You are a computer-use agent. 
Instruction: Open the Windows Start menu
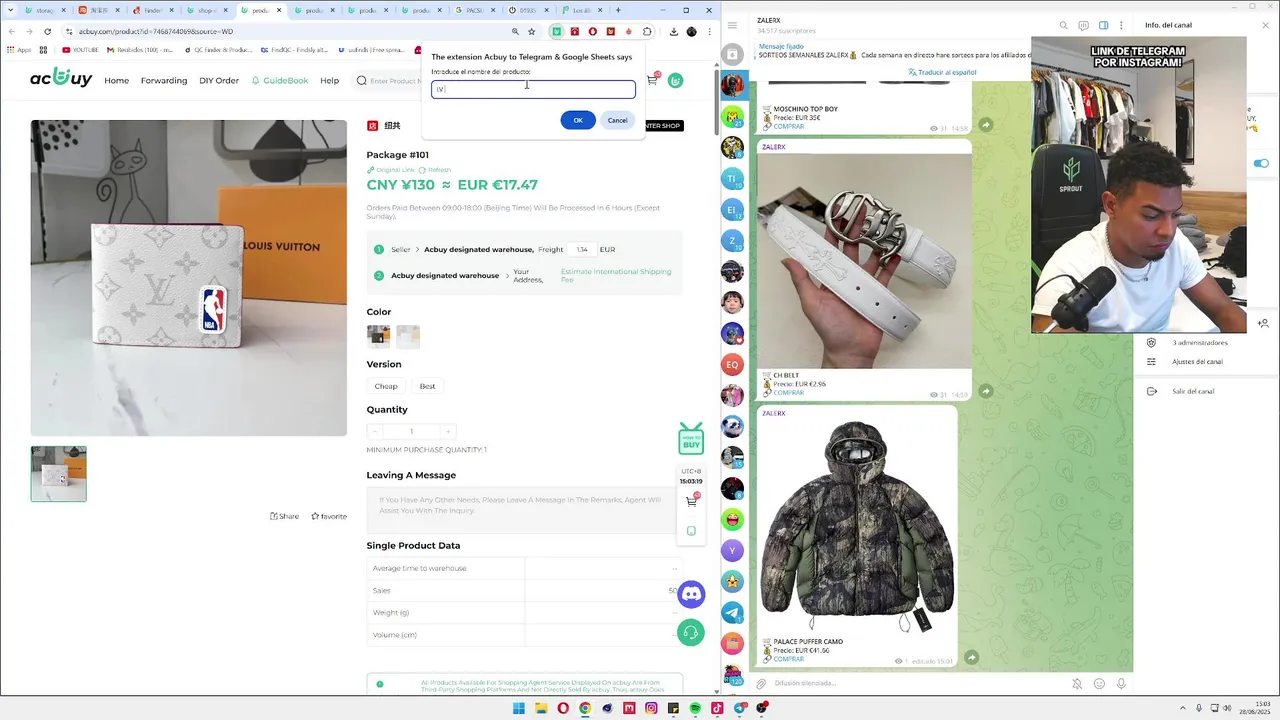pos(519,708)
